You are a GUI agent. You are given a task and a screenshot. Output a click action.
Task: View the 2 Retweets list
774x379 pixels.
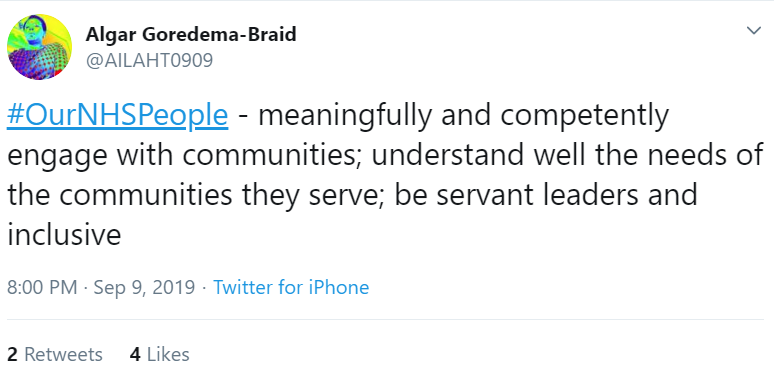[55, 354]
